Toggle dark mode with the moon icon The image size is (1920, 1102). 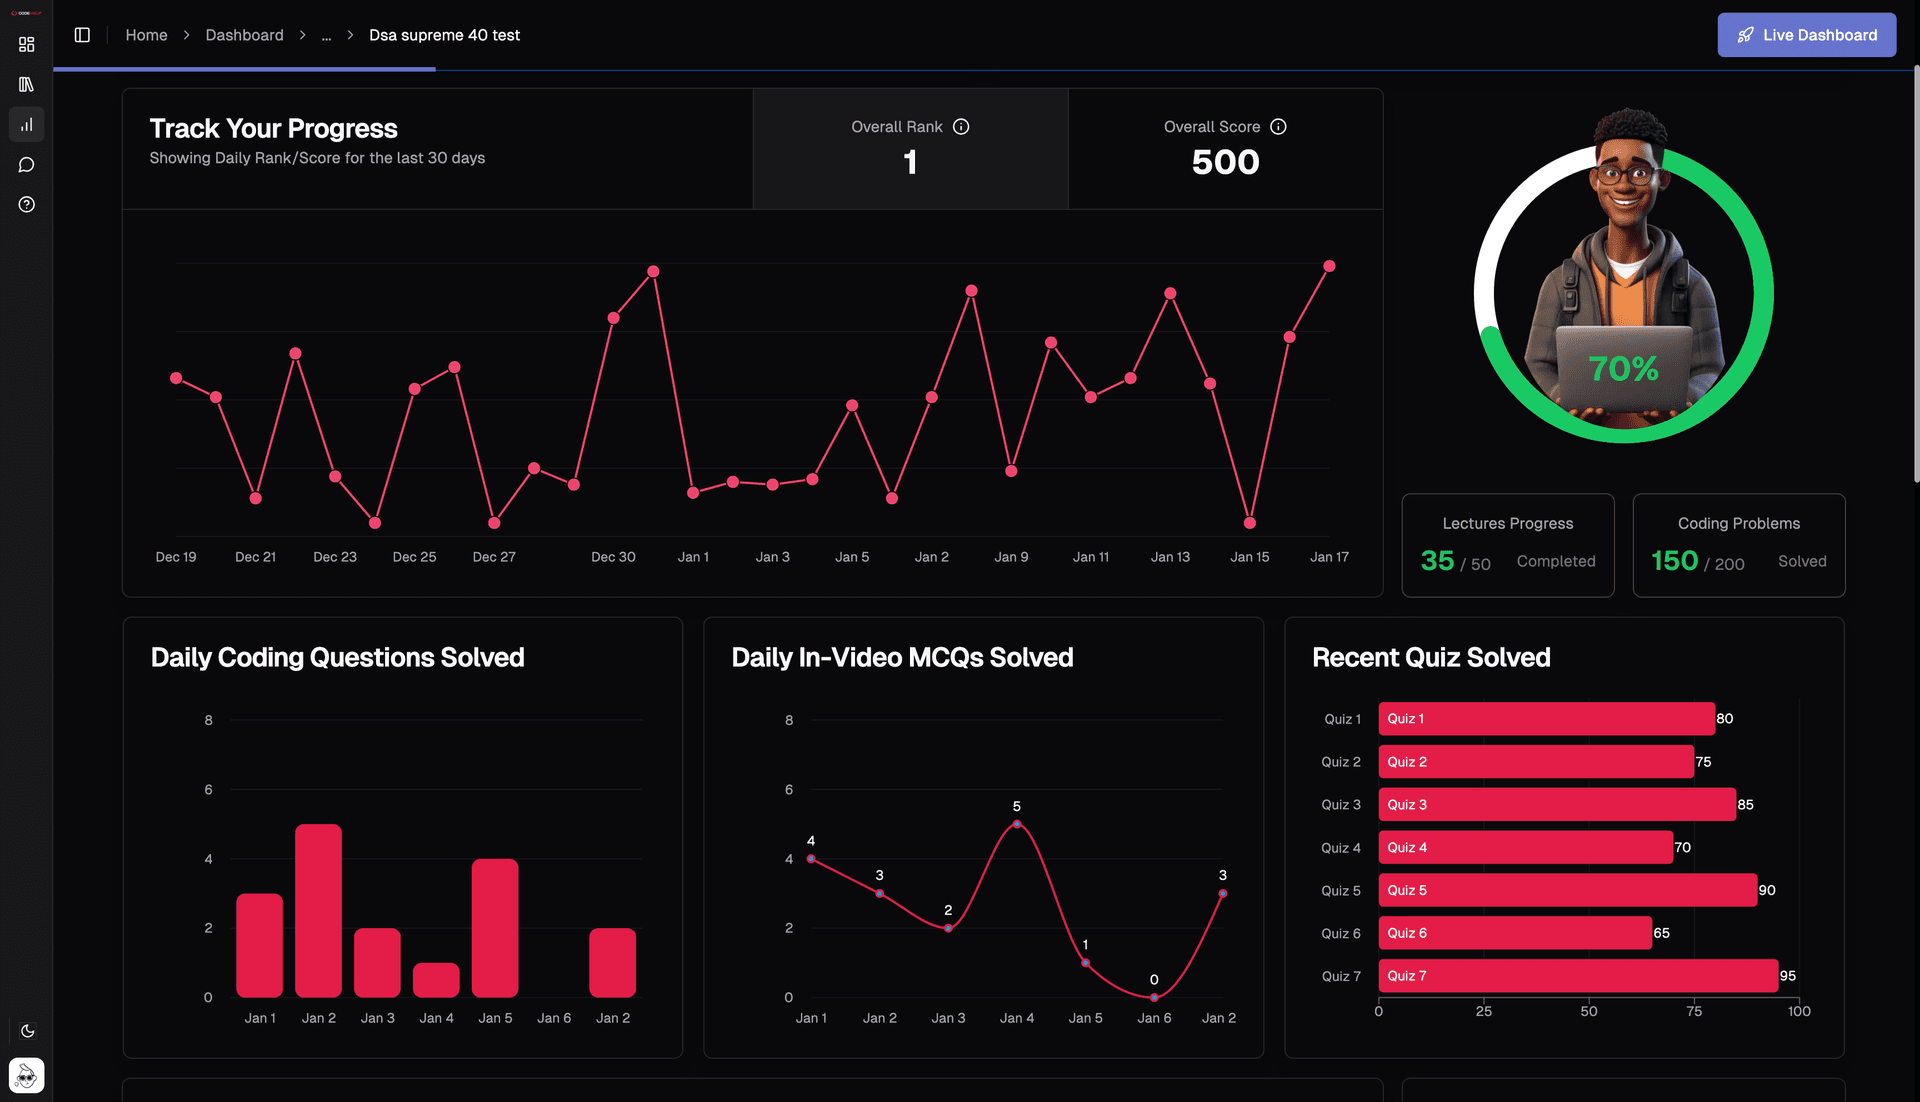click(27, 1031)
